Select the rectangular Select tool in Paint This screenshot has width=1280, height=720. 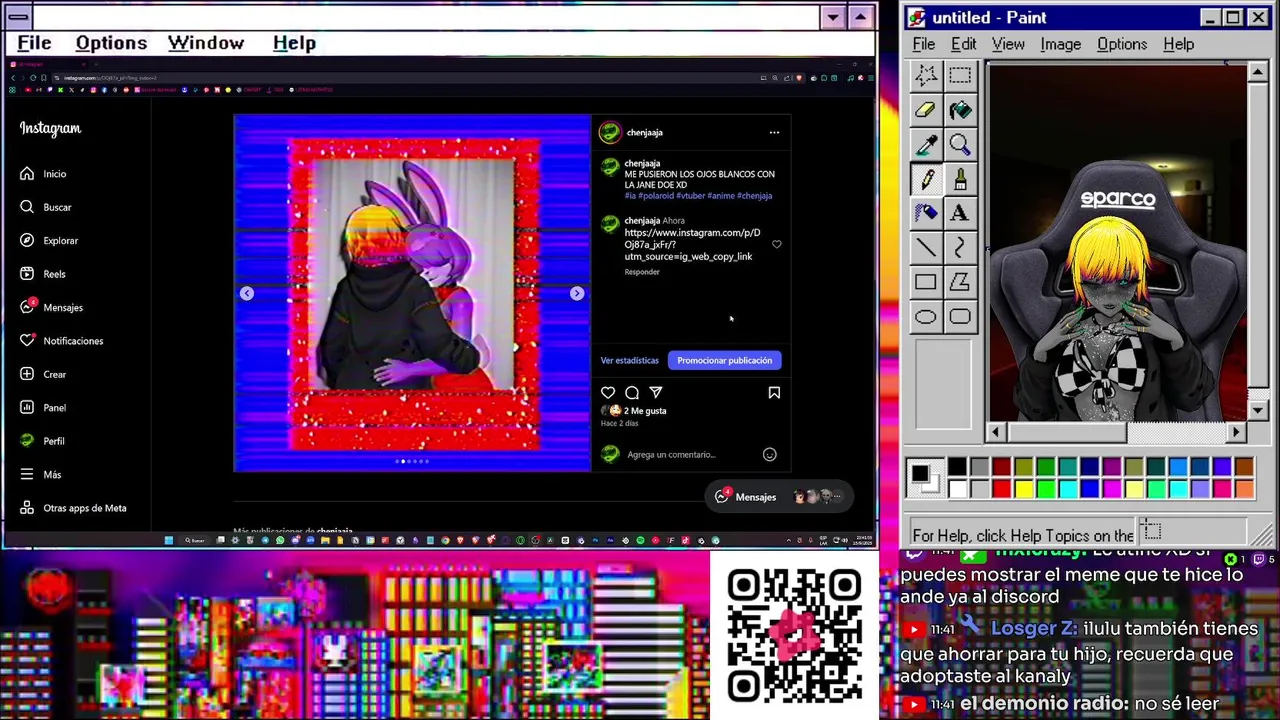960,75
